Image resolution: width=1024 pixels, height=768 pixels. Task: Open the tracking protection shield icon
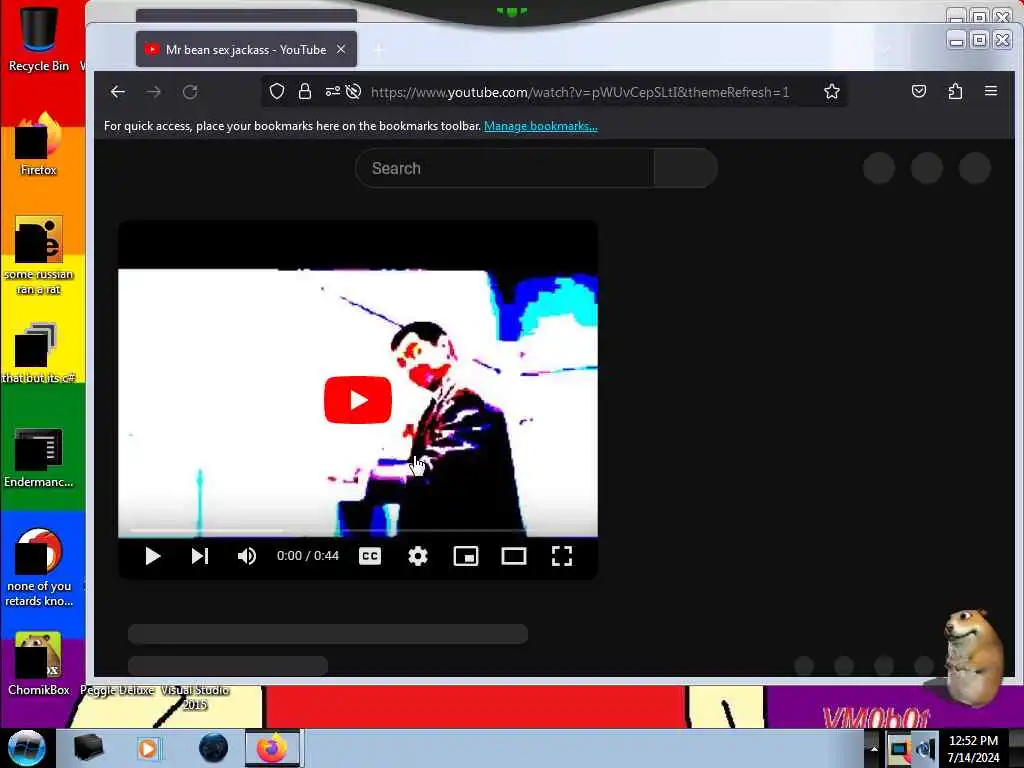(x=277, y=91)
